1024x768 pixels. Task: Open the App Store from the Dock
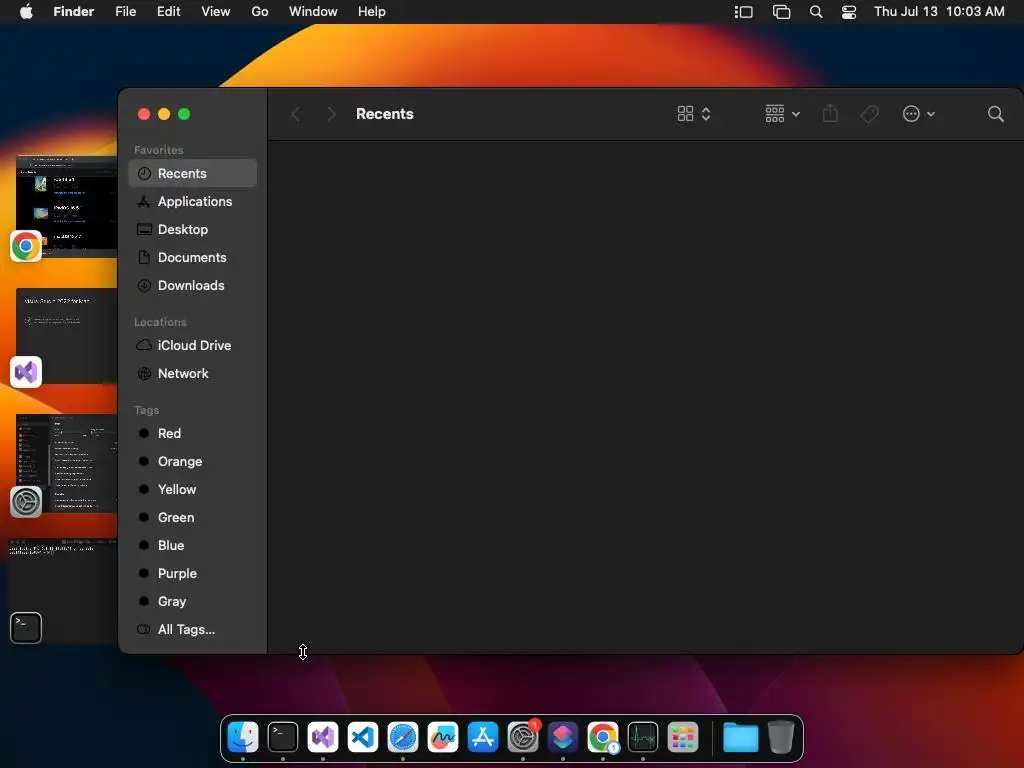pos(483,737)
